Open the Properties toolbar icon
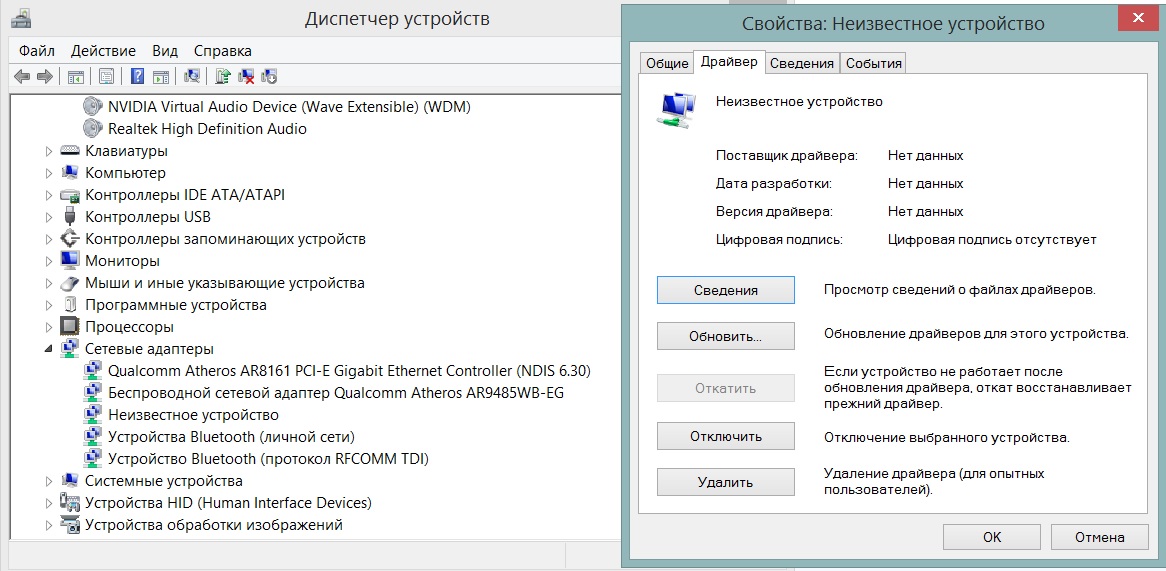 tap(106, 76)
